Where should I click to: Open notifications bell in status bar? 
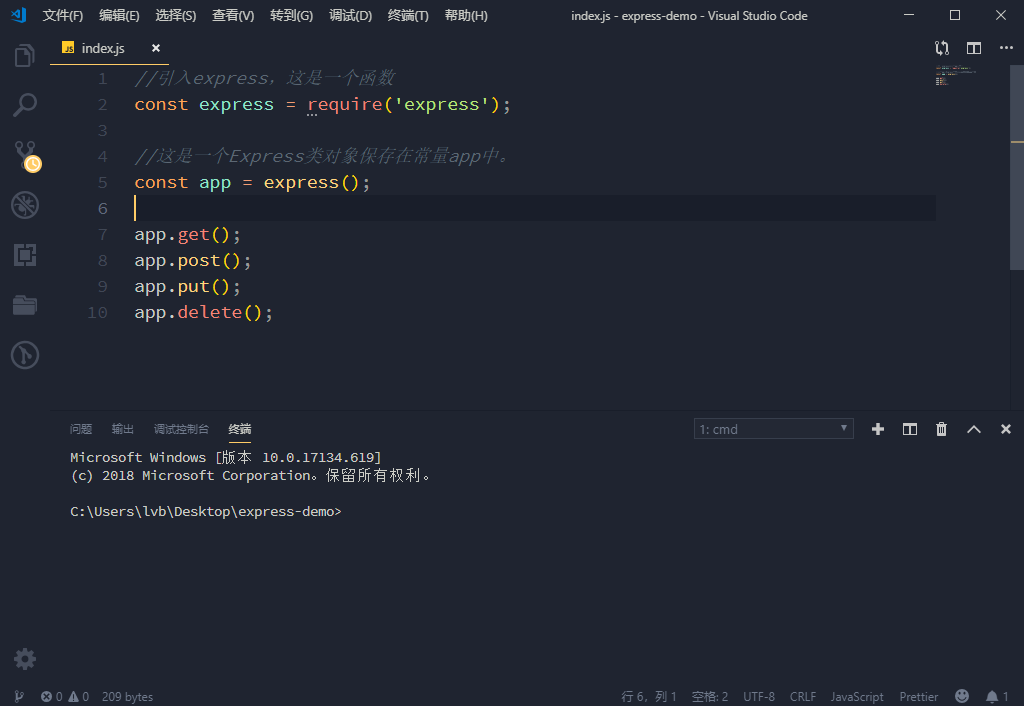pos(997,697)
